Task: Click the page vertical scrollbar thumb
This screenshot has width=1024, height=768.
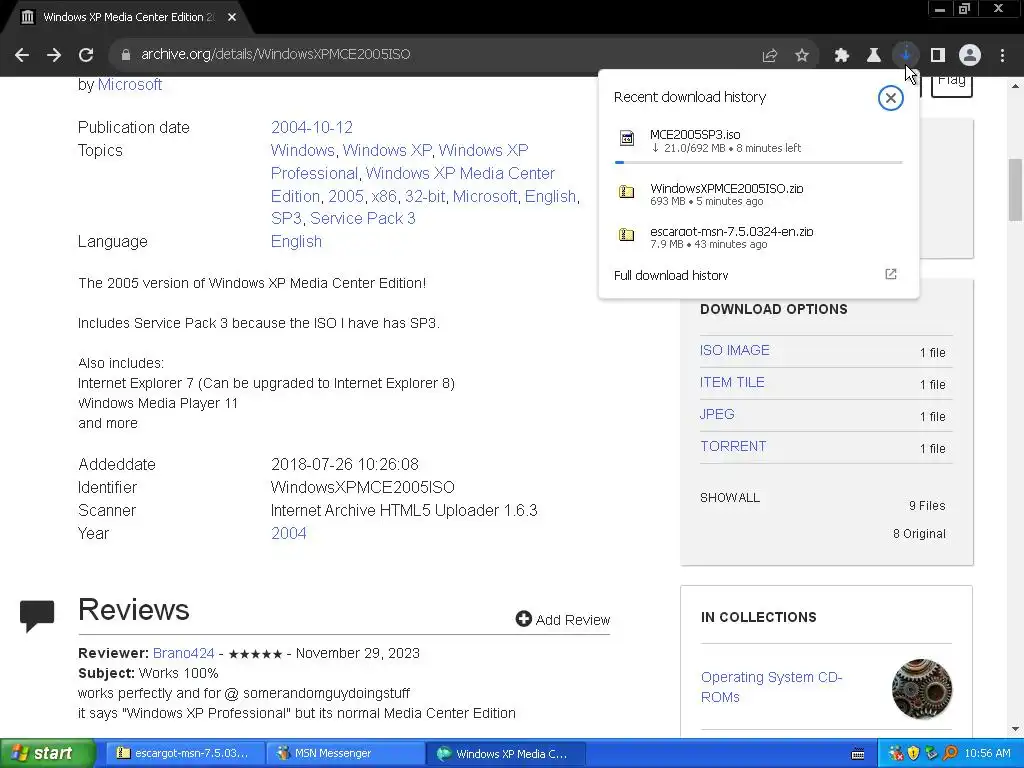Action: tap(1016, 189)
